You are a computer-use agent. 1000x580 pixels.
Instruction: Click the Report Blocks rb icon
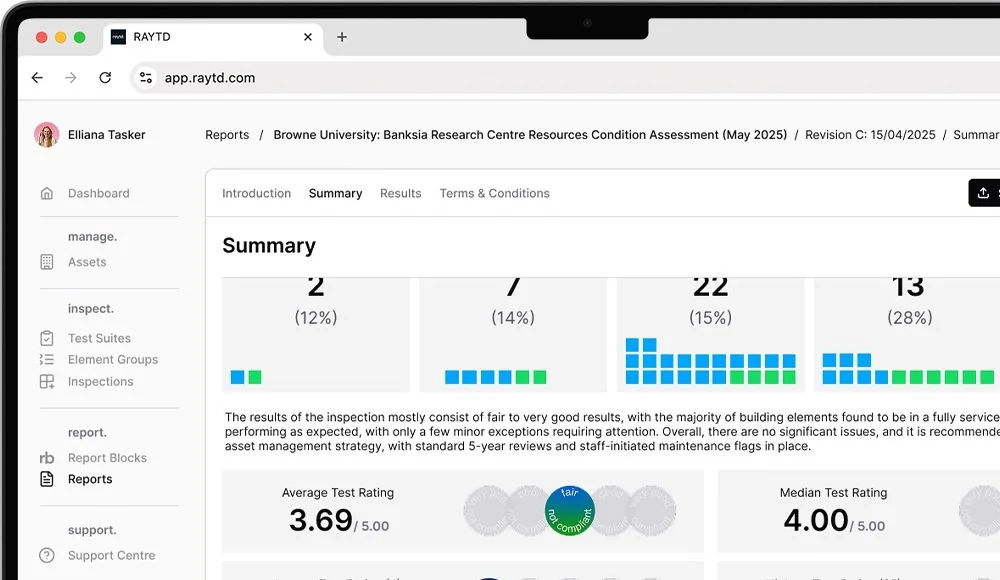click(47, 458)
